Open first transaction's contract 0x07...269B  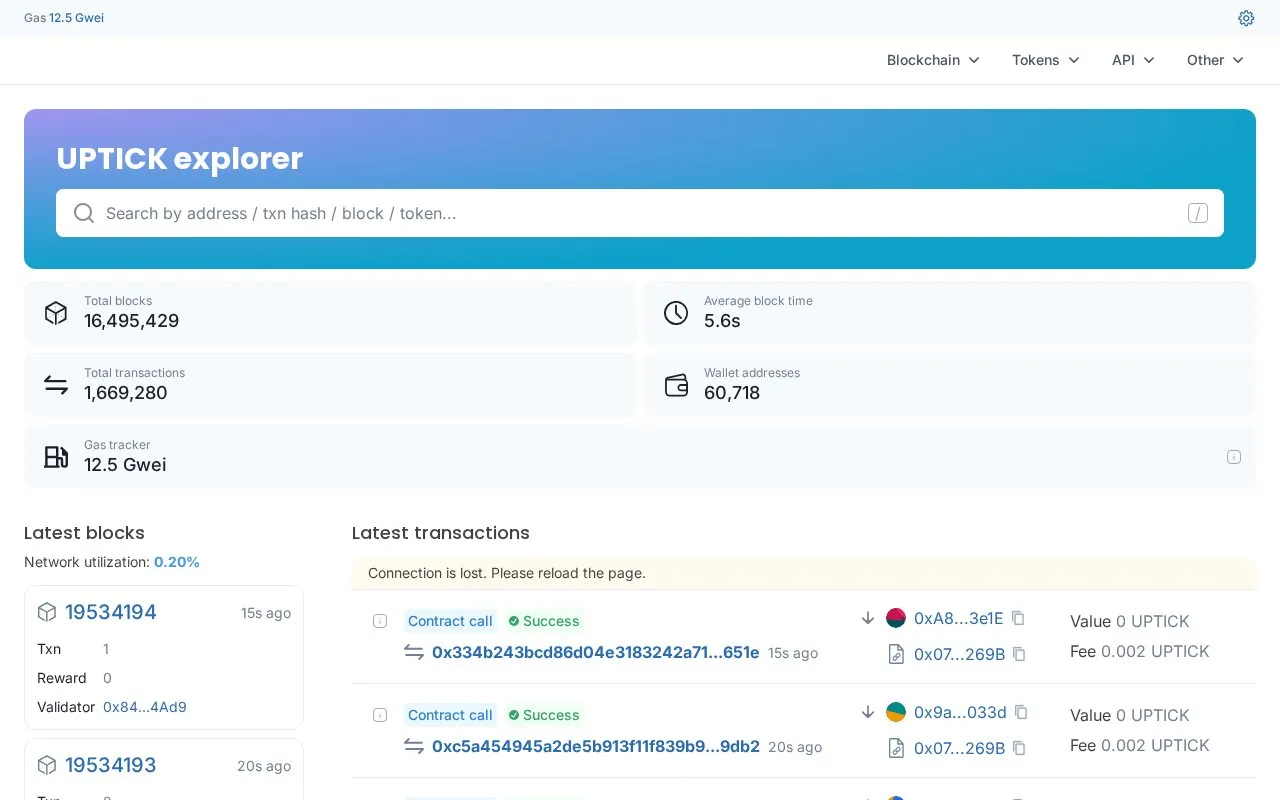point(960,654)
